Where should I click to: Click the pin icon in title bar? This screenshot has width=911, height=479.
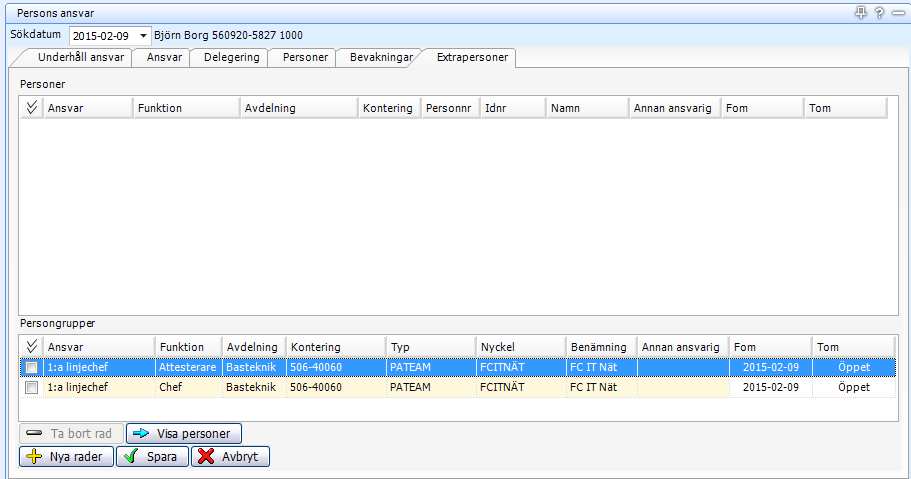(x=860, y=12)
